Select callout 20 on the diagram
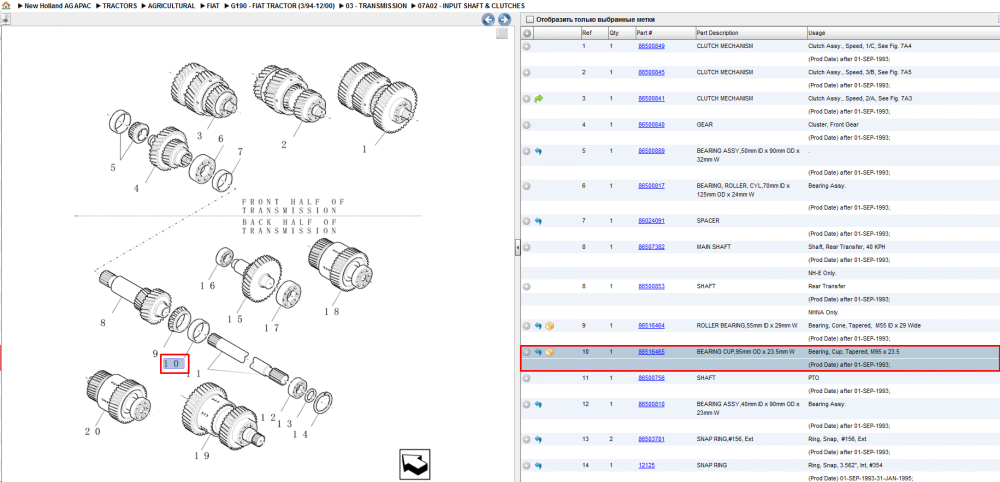The image size is (1000, 482). pyautogui.click(x=92, y=432)
